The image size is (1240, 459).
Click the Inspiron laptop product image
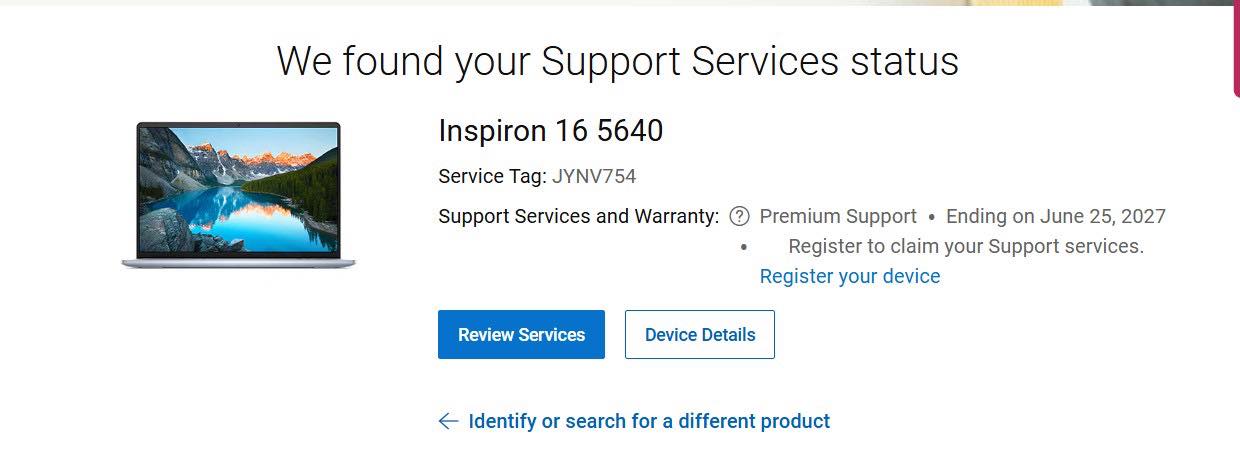(238, 190)
